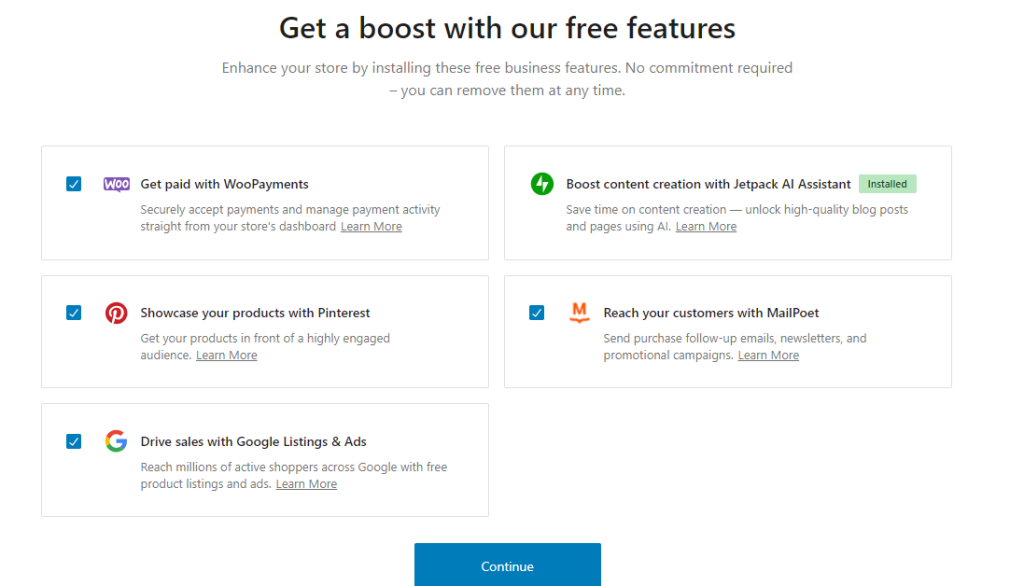Click the green Installed badge
This screenshot has width=1024, height=586.
tap(887, 184)
